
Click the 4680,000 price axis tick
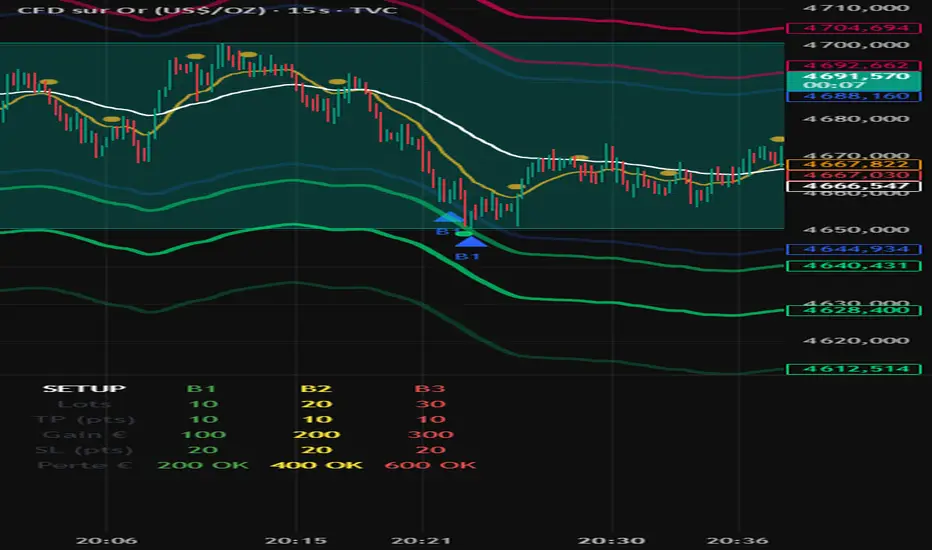pyautogui.click(x=856, y=118)
